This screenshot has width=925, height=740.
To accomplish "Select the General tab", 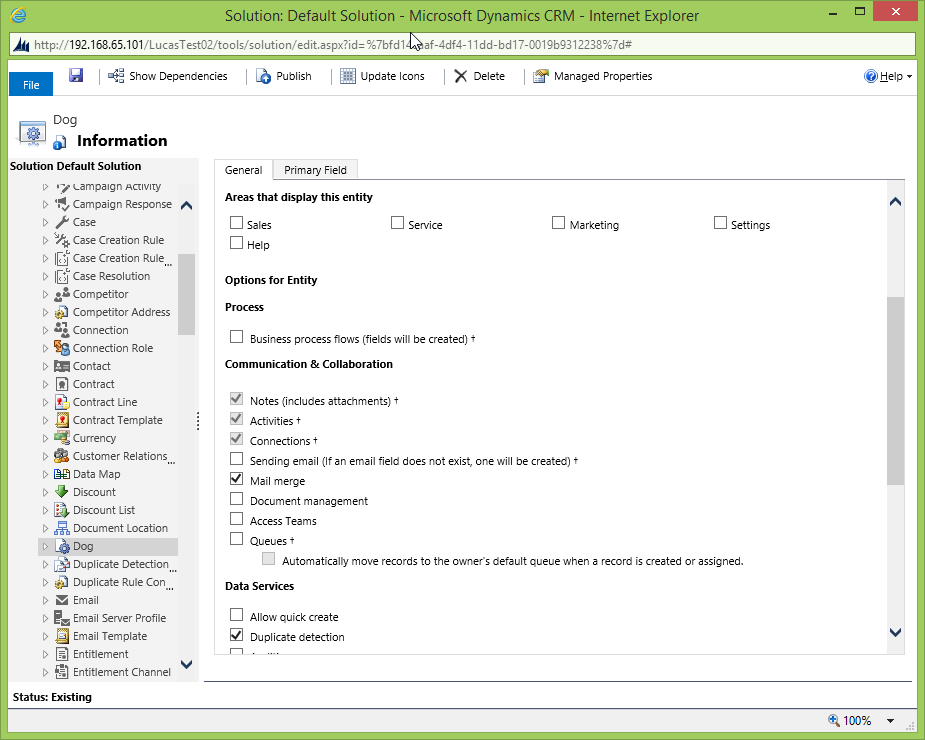I will (243, 170).
